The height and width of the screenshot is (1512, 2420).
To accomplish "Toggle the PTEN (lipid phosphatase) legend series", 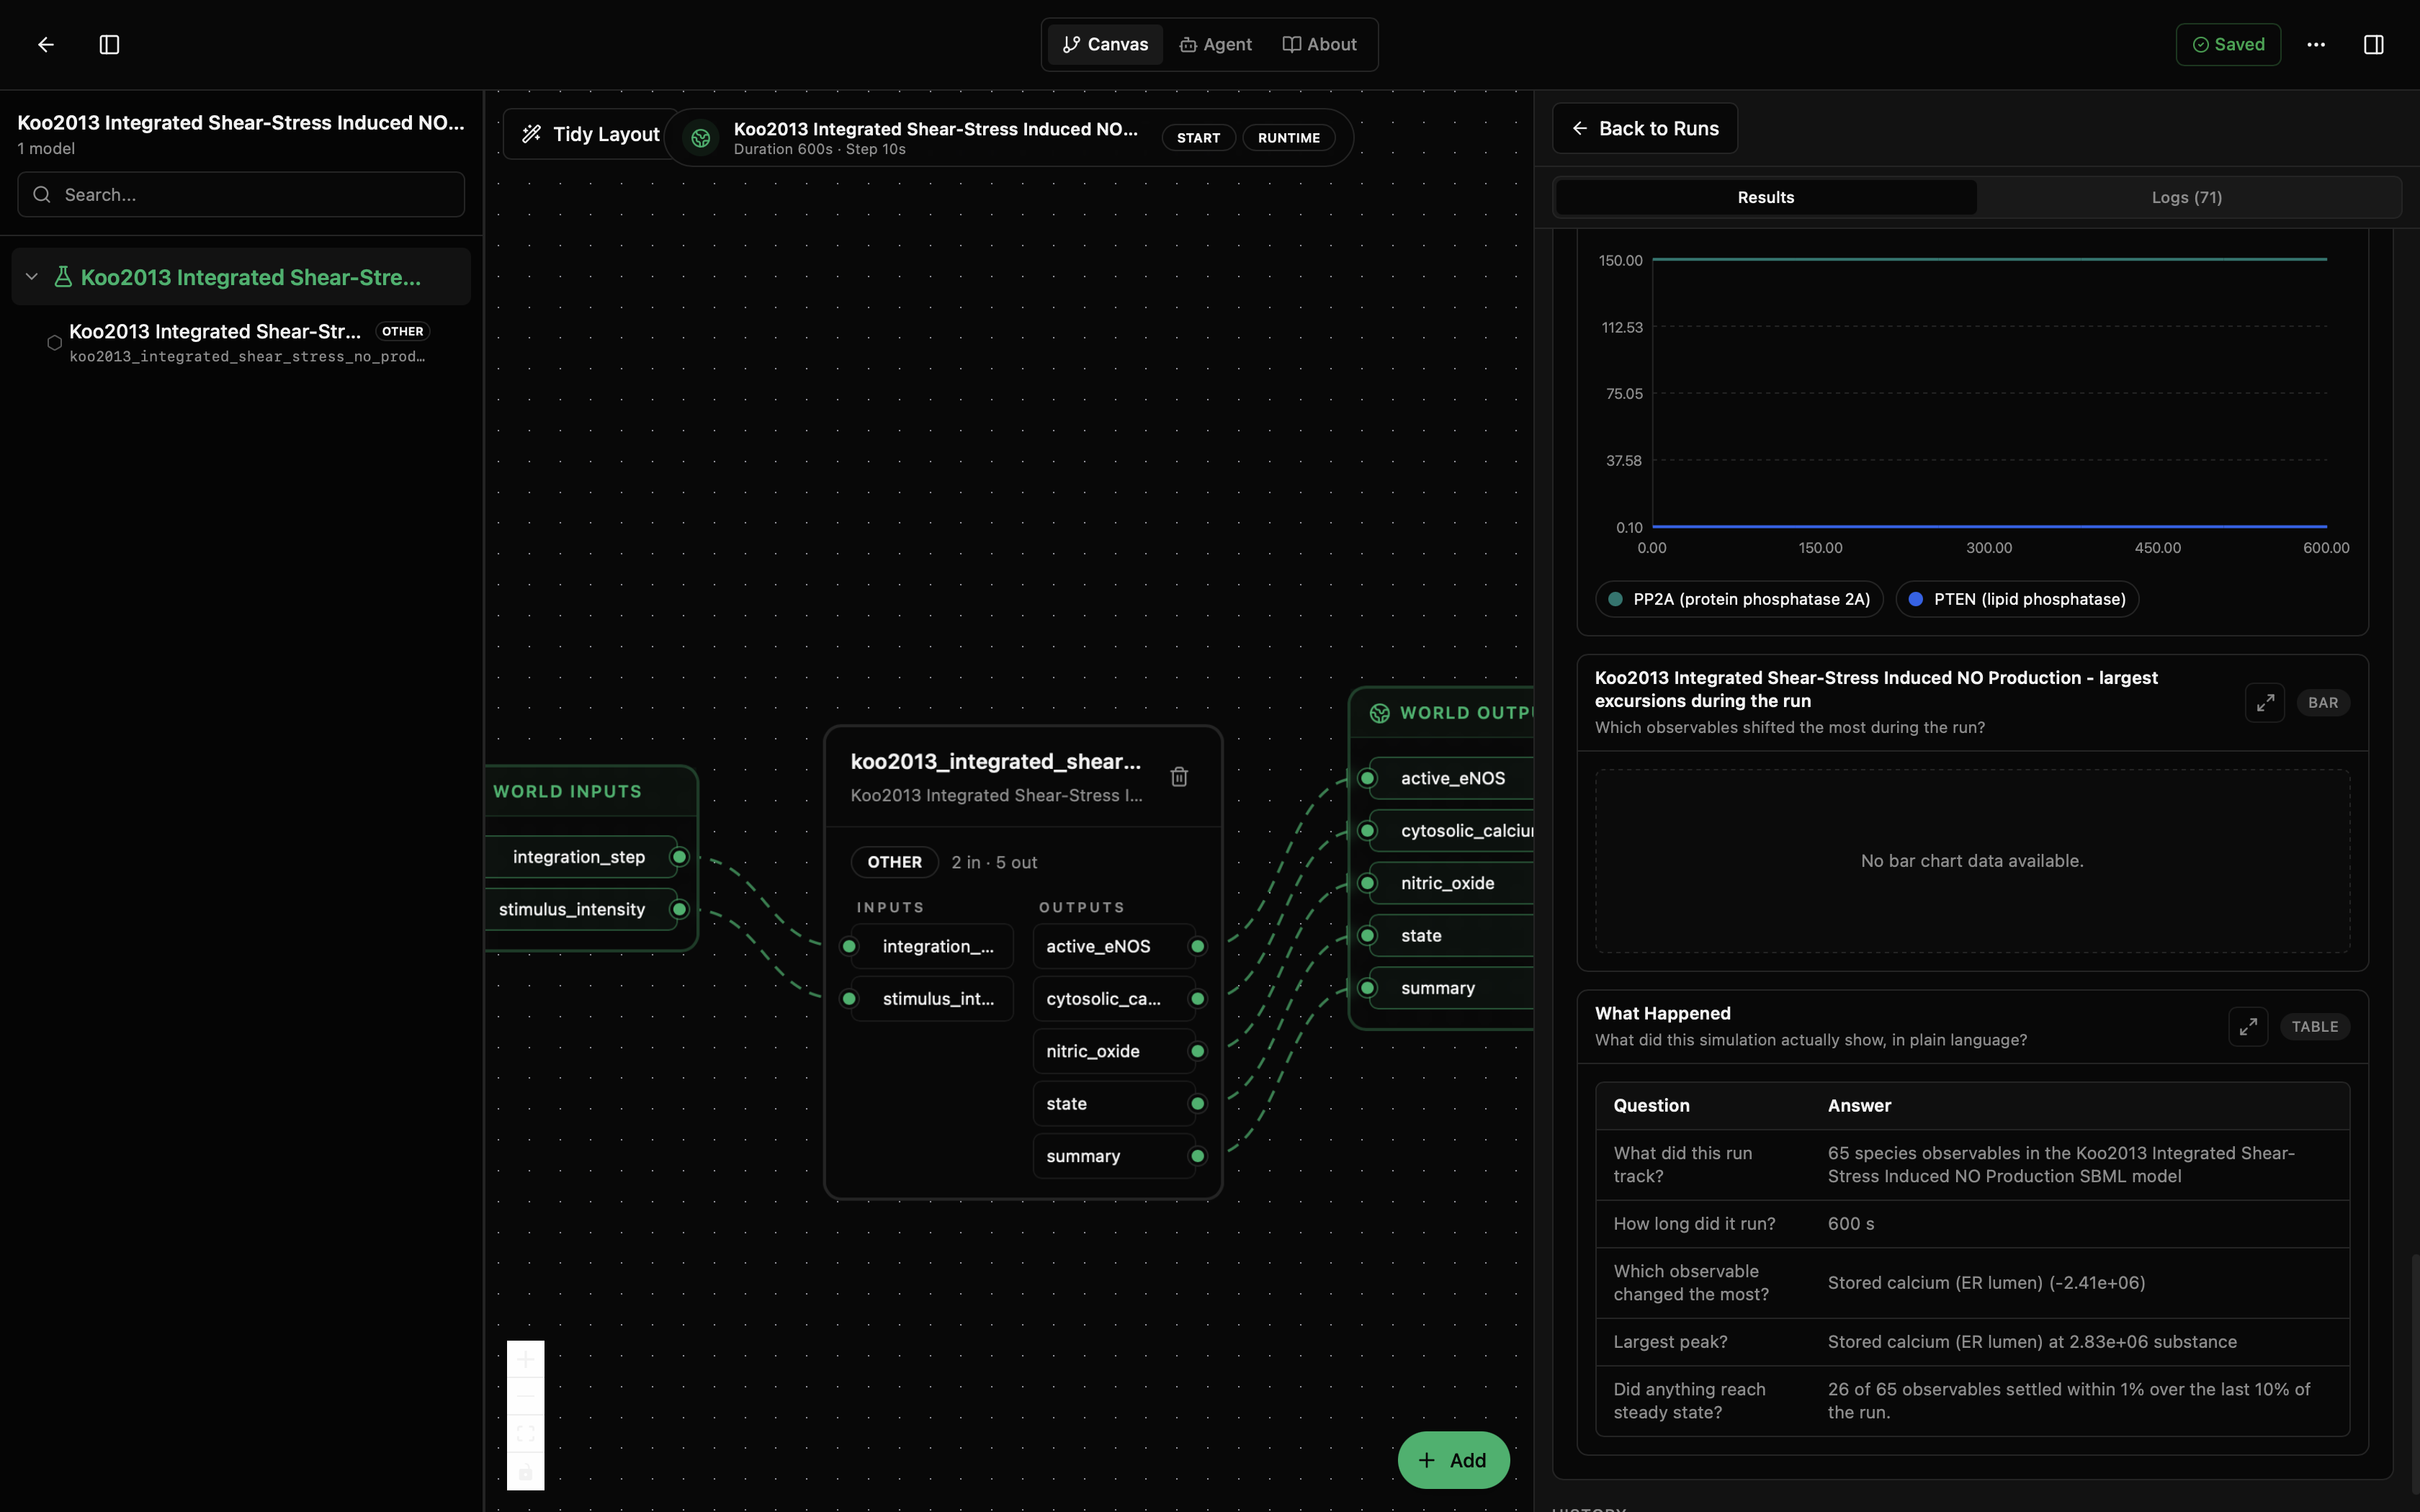I will tap(2017, 599).
